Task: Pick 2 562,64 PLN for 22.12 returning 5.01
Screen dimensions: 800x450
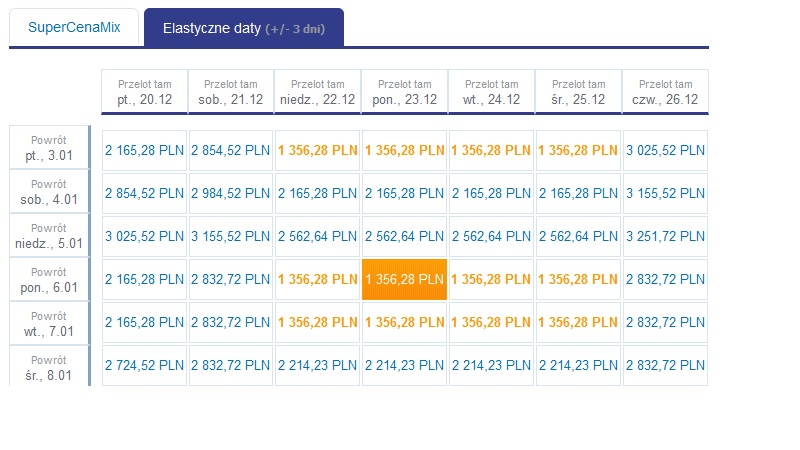Action: (317, 236)
